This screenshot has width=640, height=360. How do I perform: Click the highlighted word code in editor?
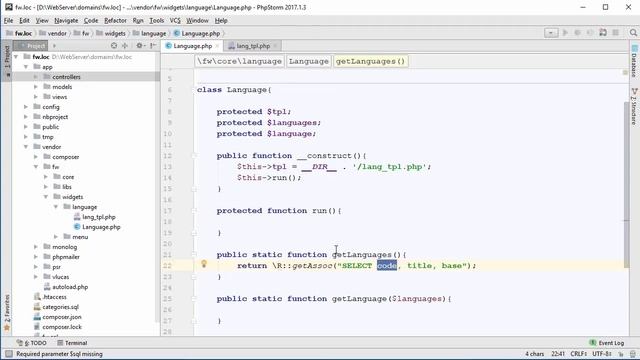387,266
